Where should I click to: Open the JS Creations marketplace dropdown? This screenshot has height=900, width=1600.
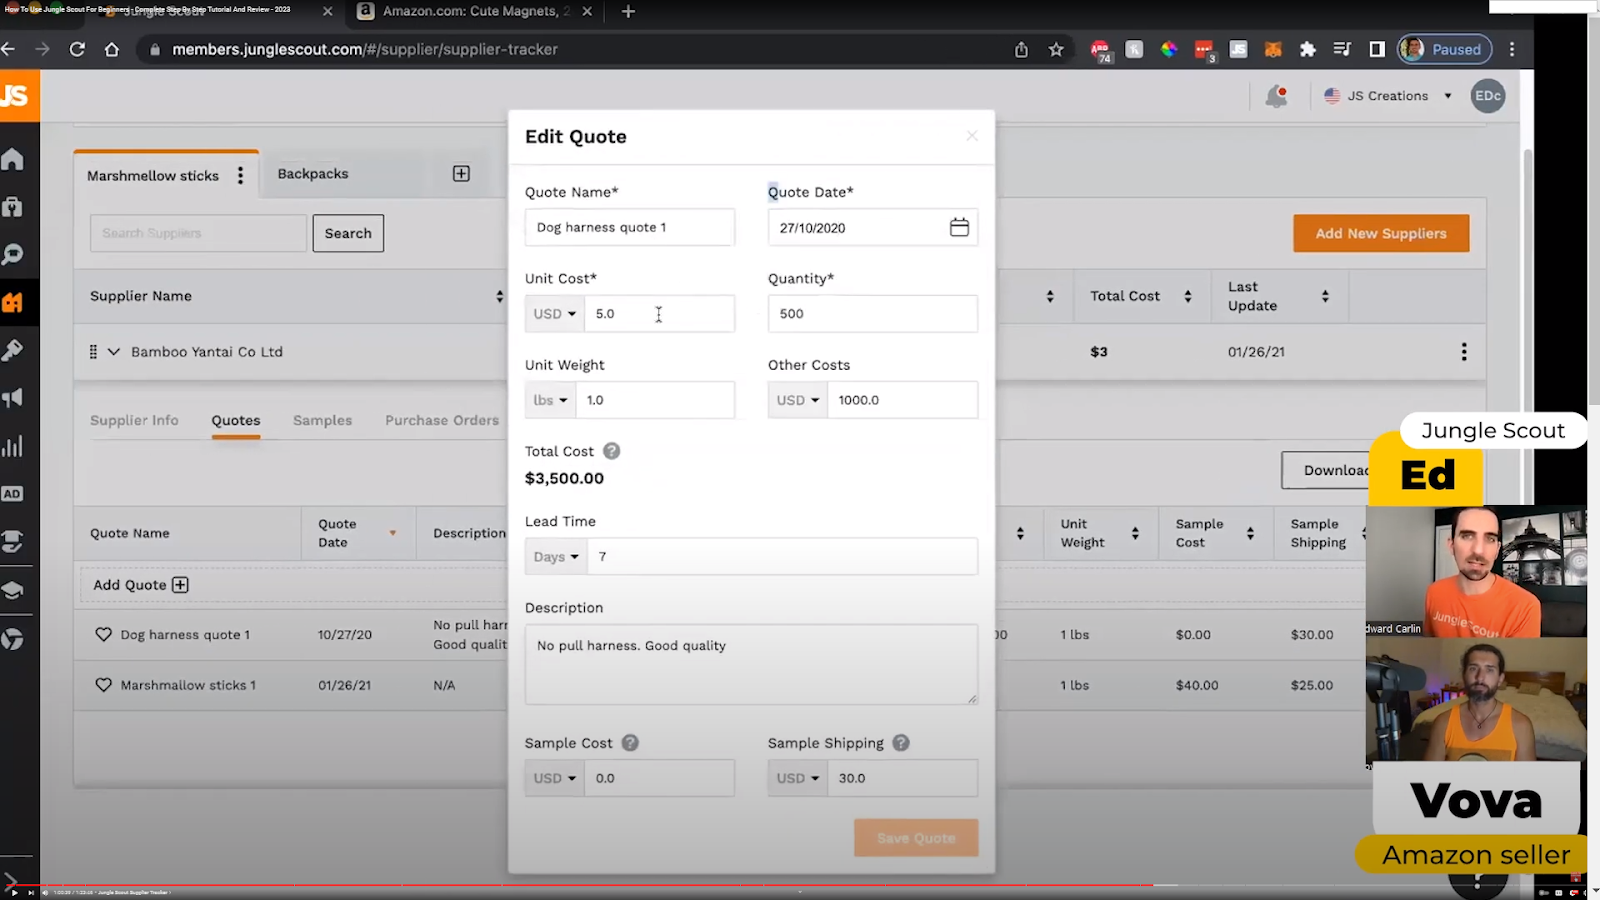click(1388, 96)
